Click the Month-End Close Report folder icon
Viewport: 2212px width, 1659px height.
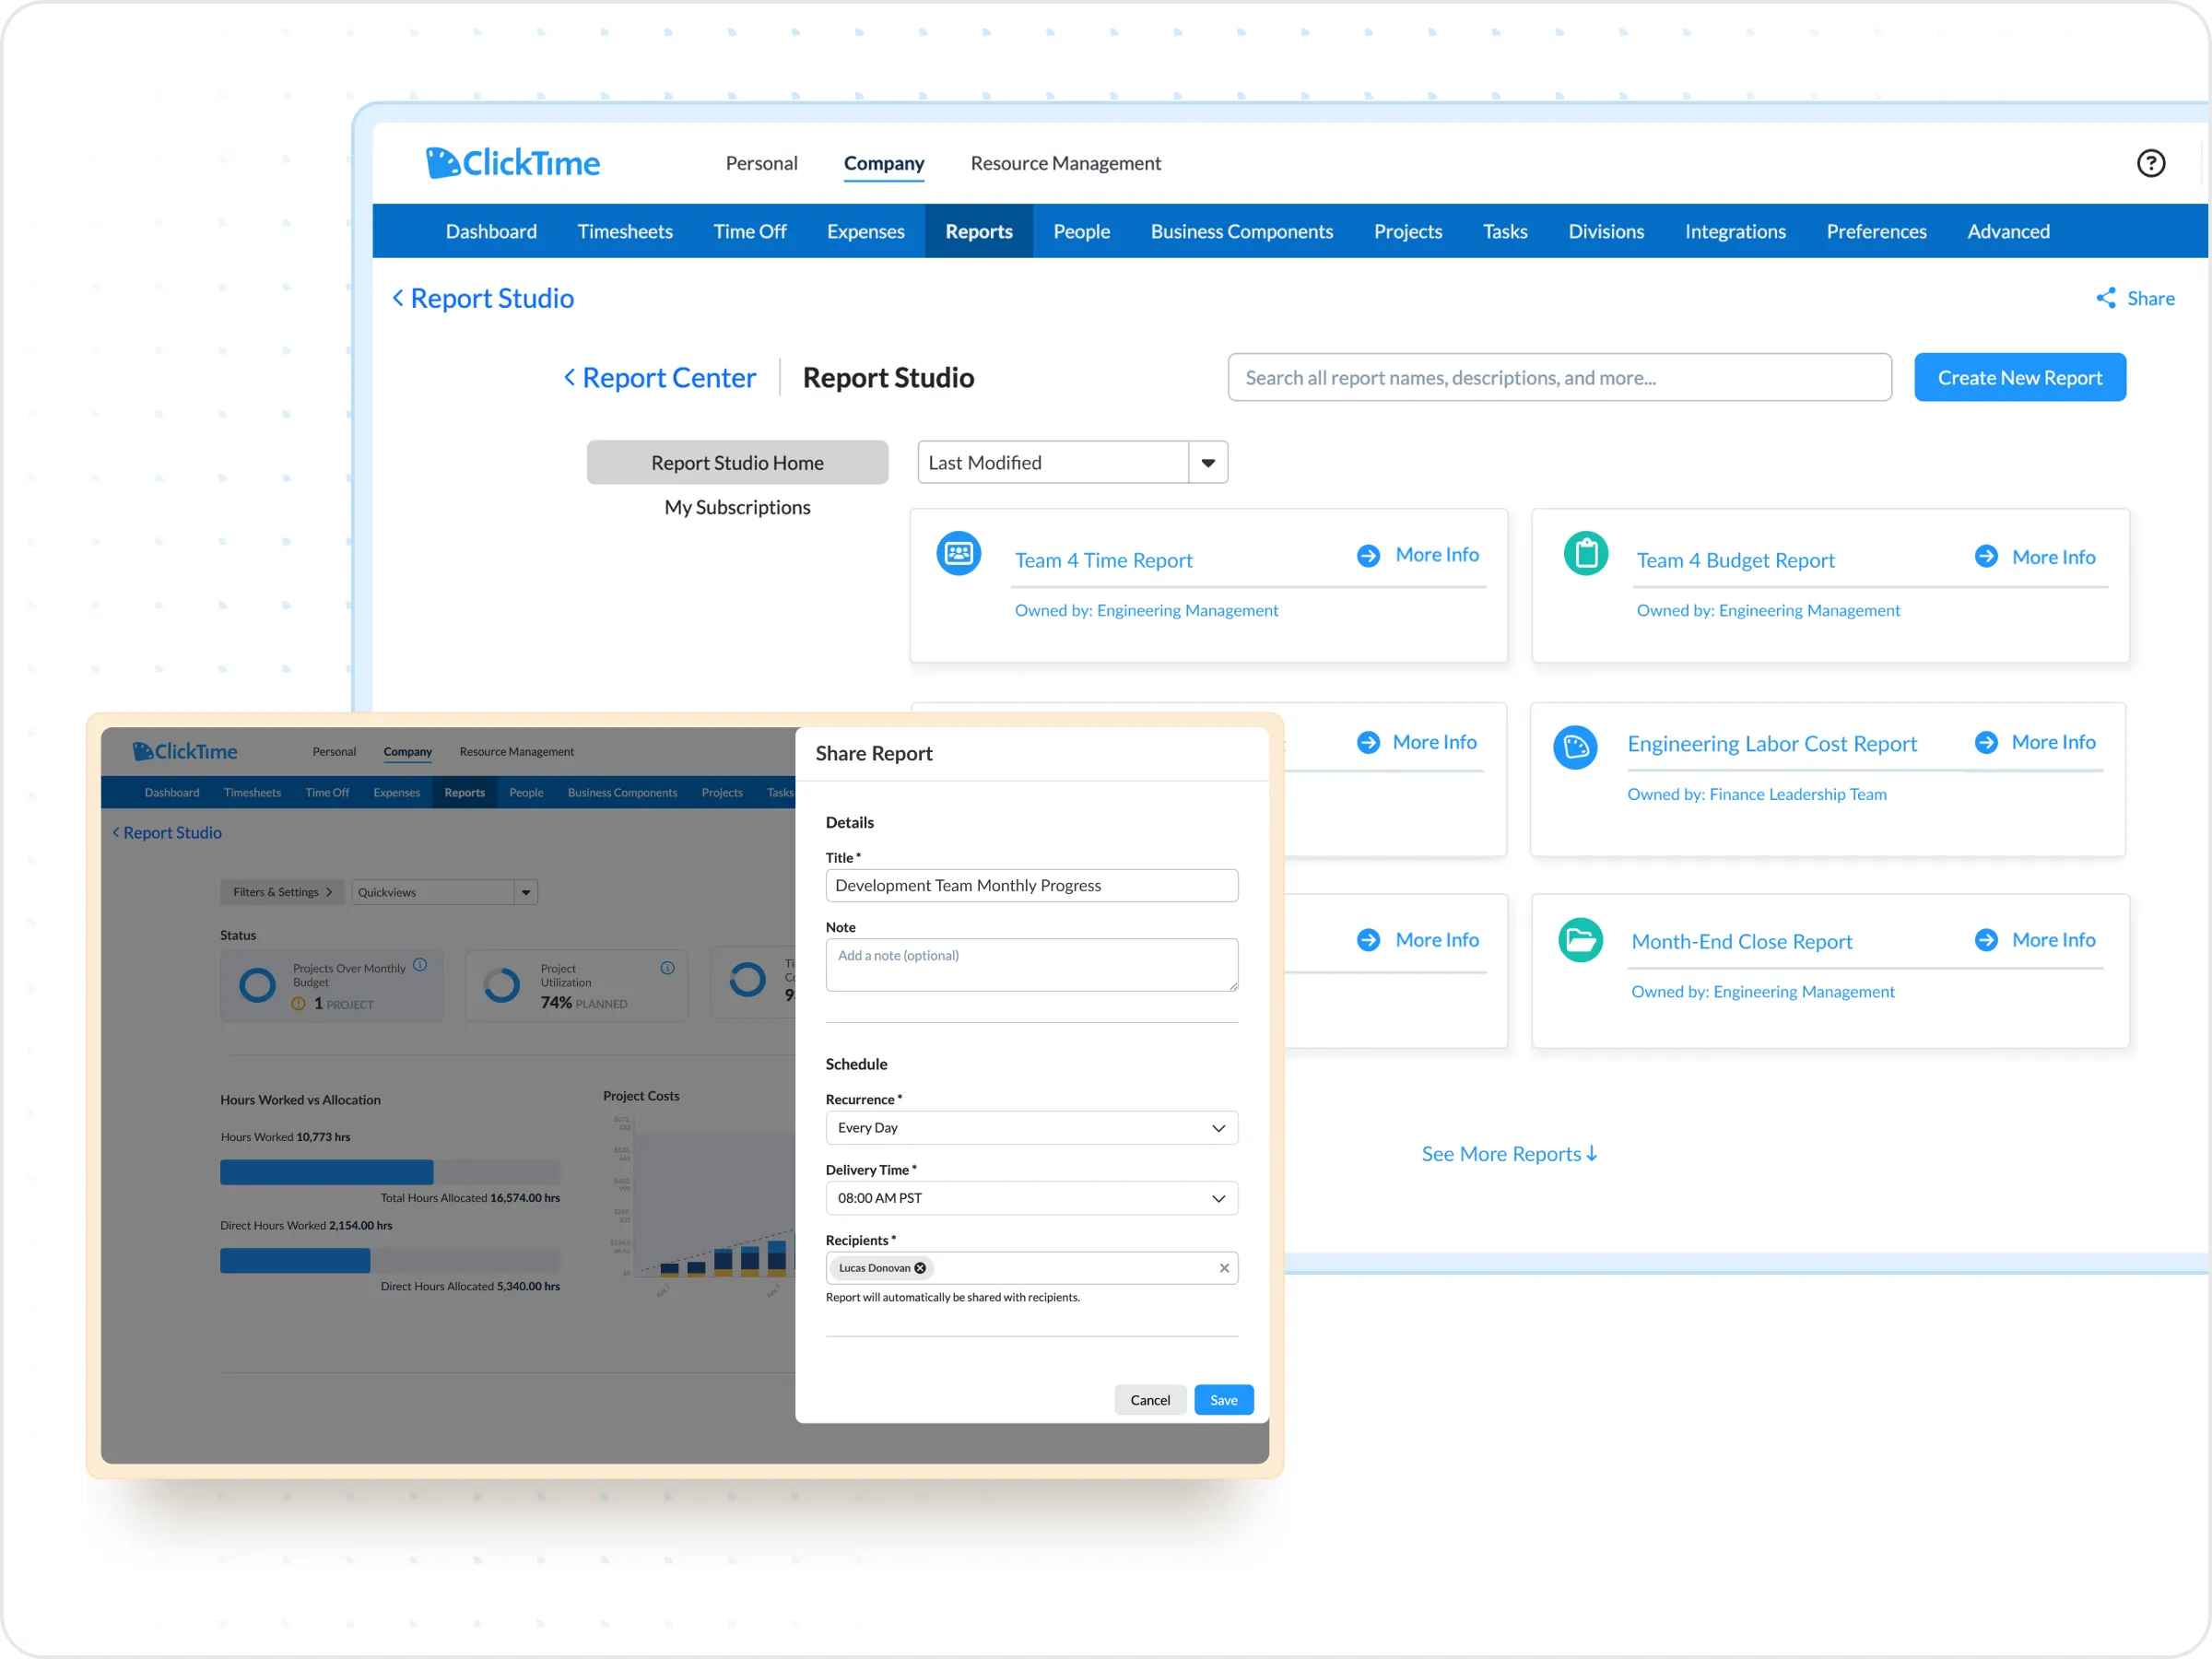[1578, 939]
